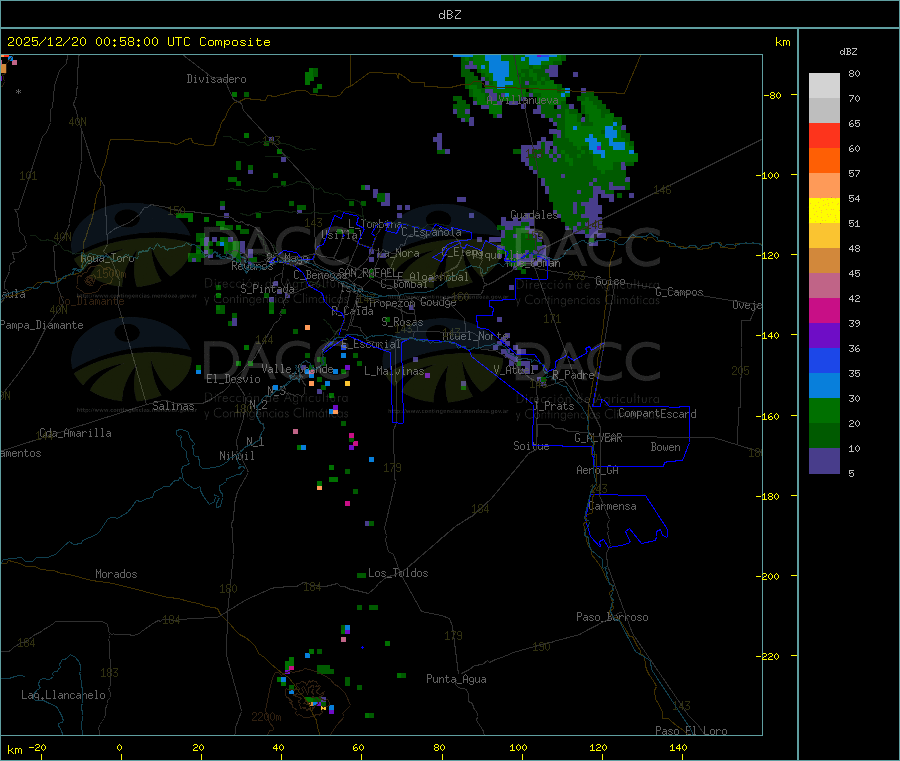Click the Paso_Barroso map label
Screen dimensions: 900x761
click(612, 617)
